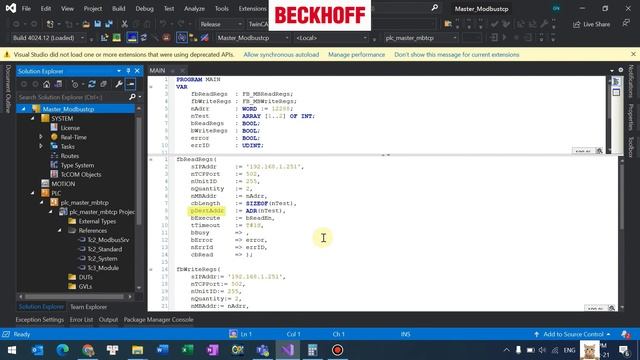
Task: Toggle the Solution Explorer auto-hide pin
Action: point(128,71)
